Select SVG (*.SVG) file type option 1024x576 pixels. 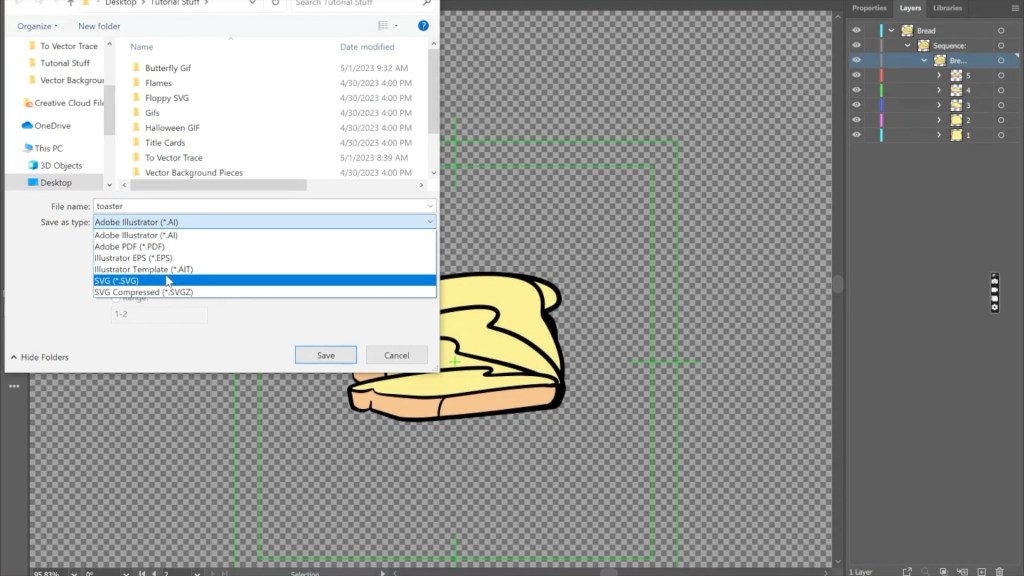264,281
